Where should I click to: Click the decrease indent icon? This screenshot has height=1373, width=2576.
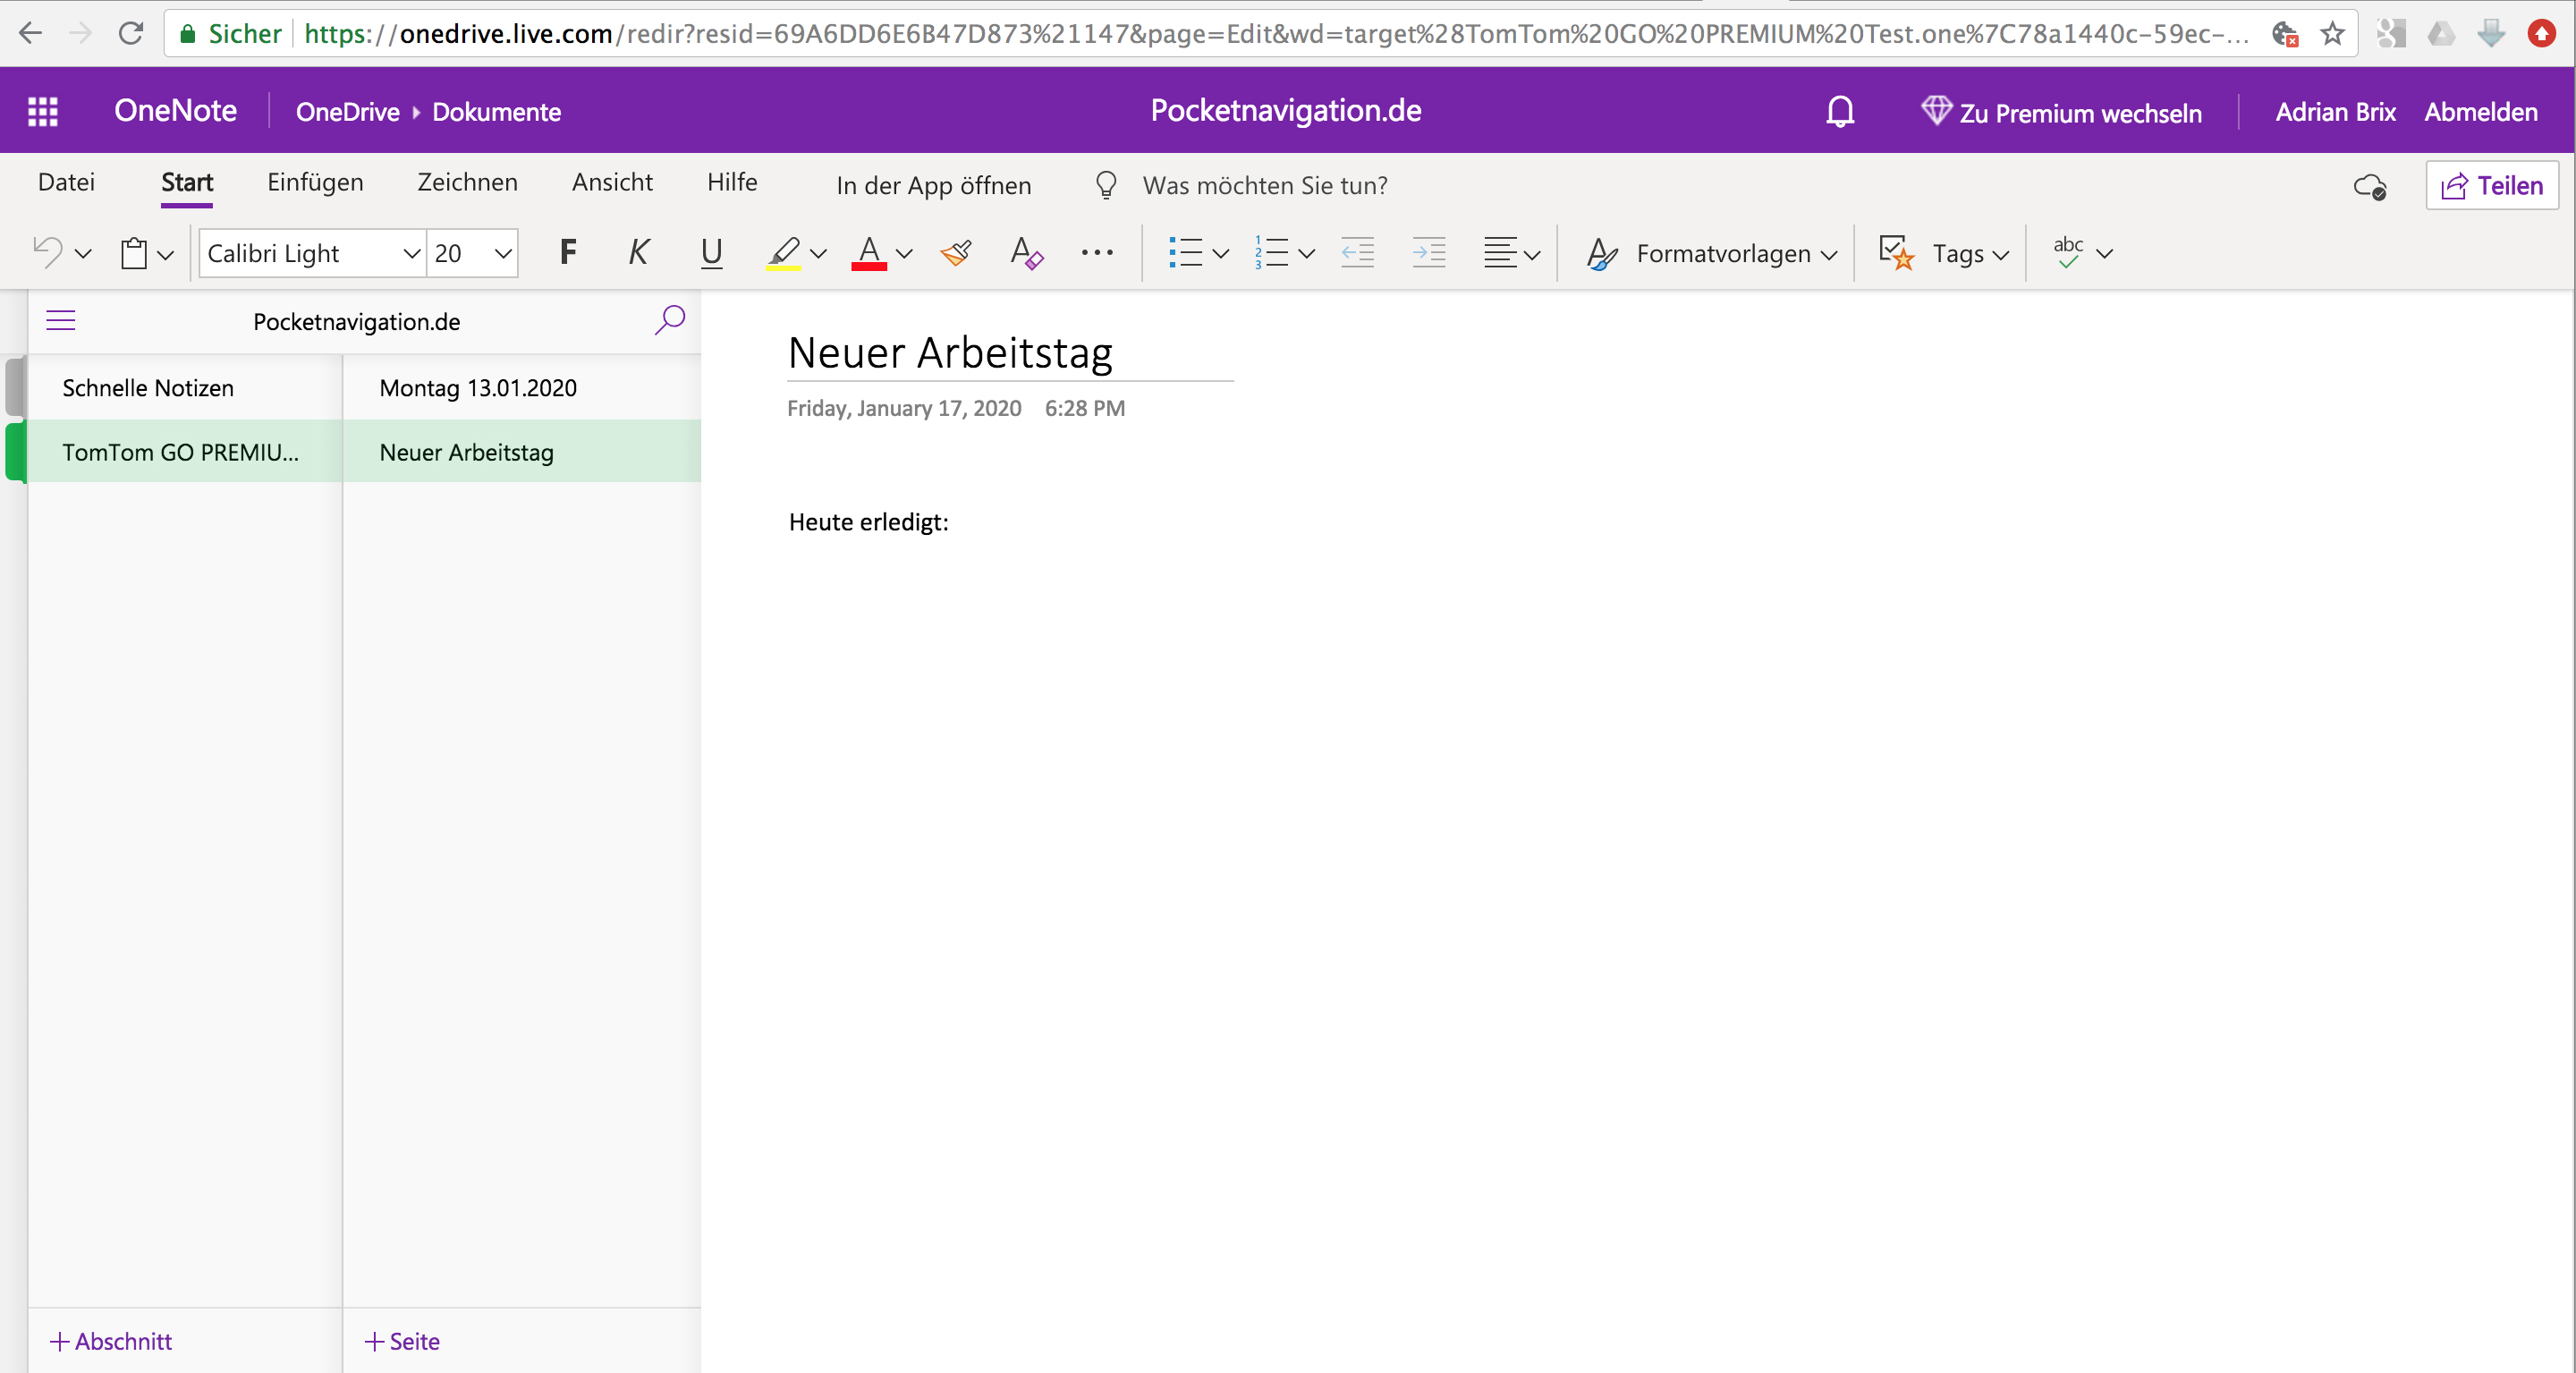click(1357, 253)
